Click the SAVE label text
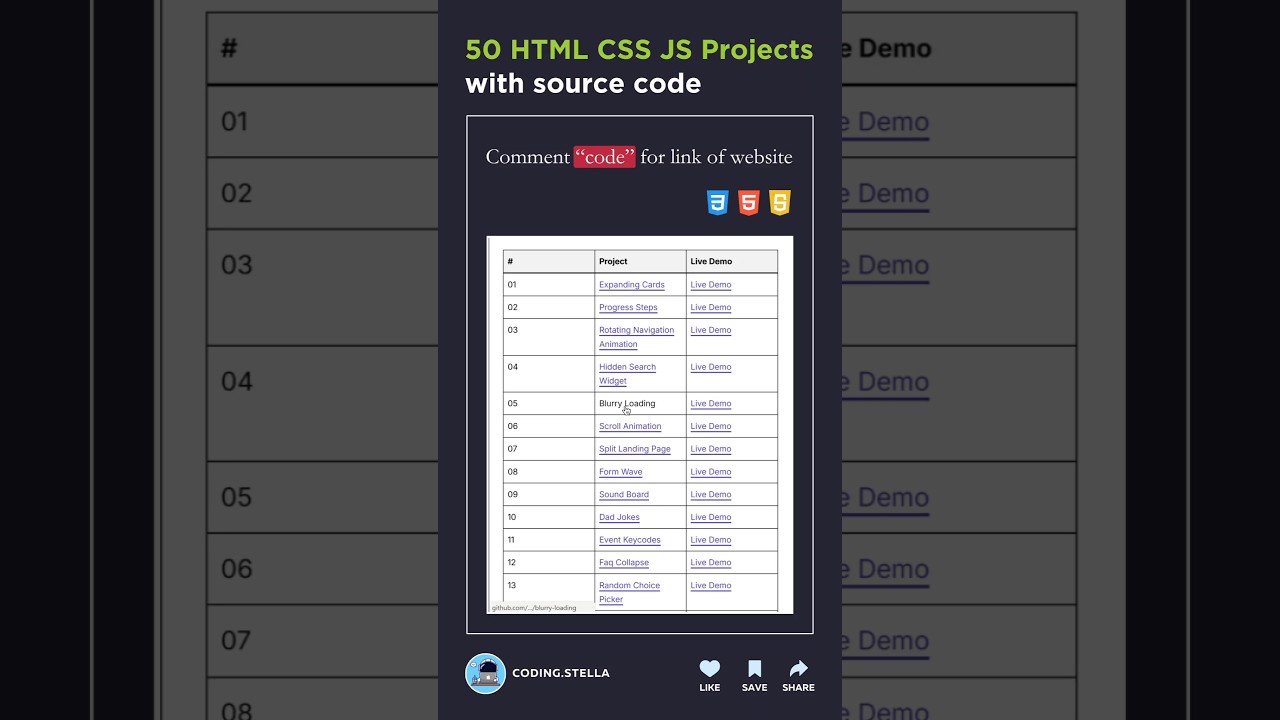Image resolution: width=1280 pixels, height=720 pixels. (x=755, y=688)
